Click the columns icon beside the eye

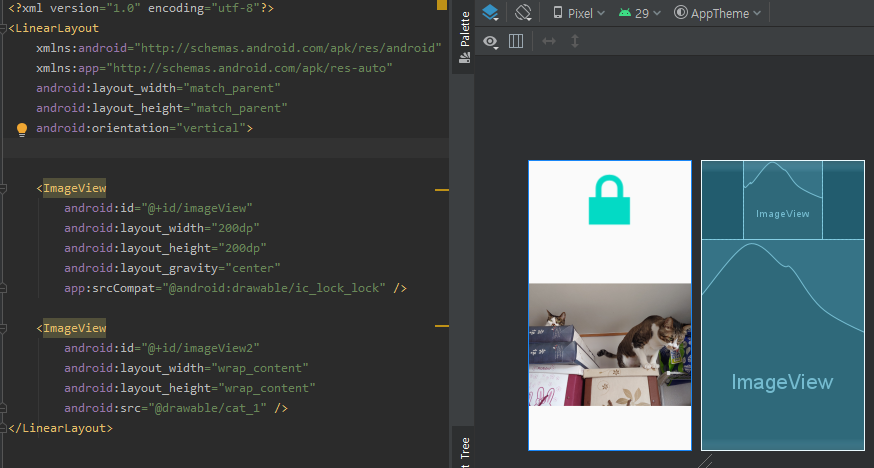coord(516,41)
